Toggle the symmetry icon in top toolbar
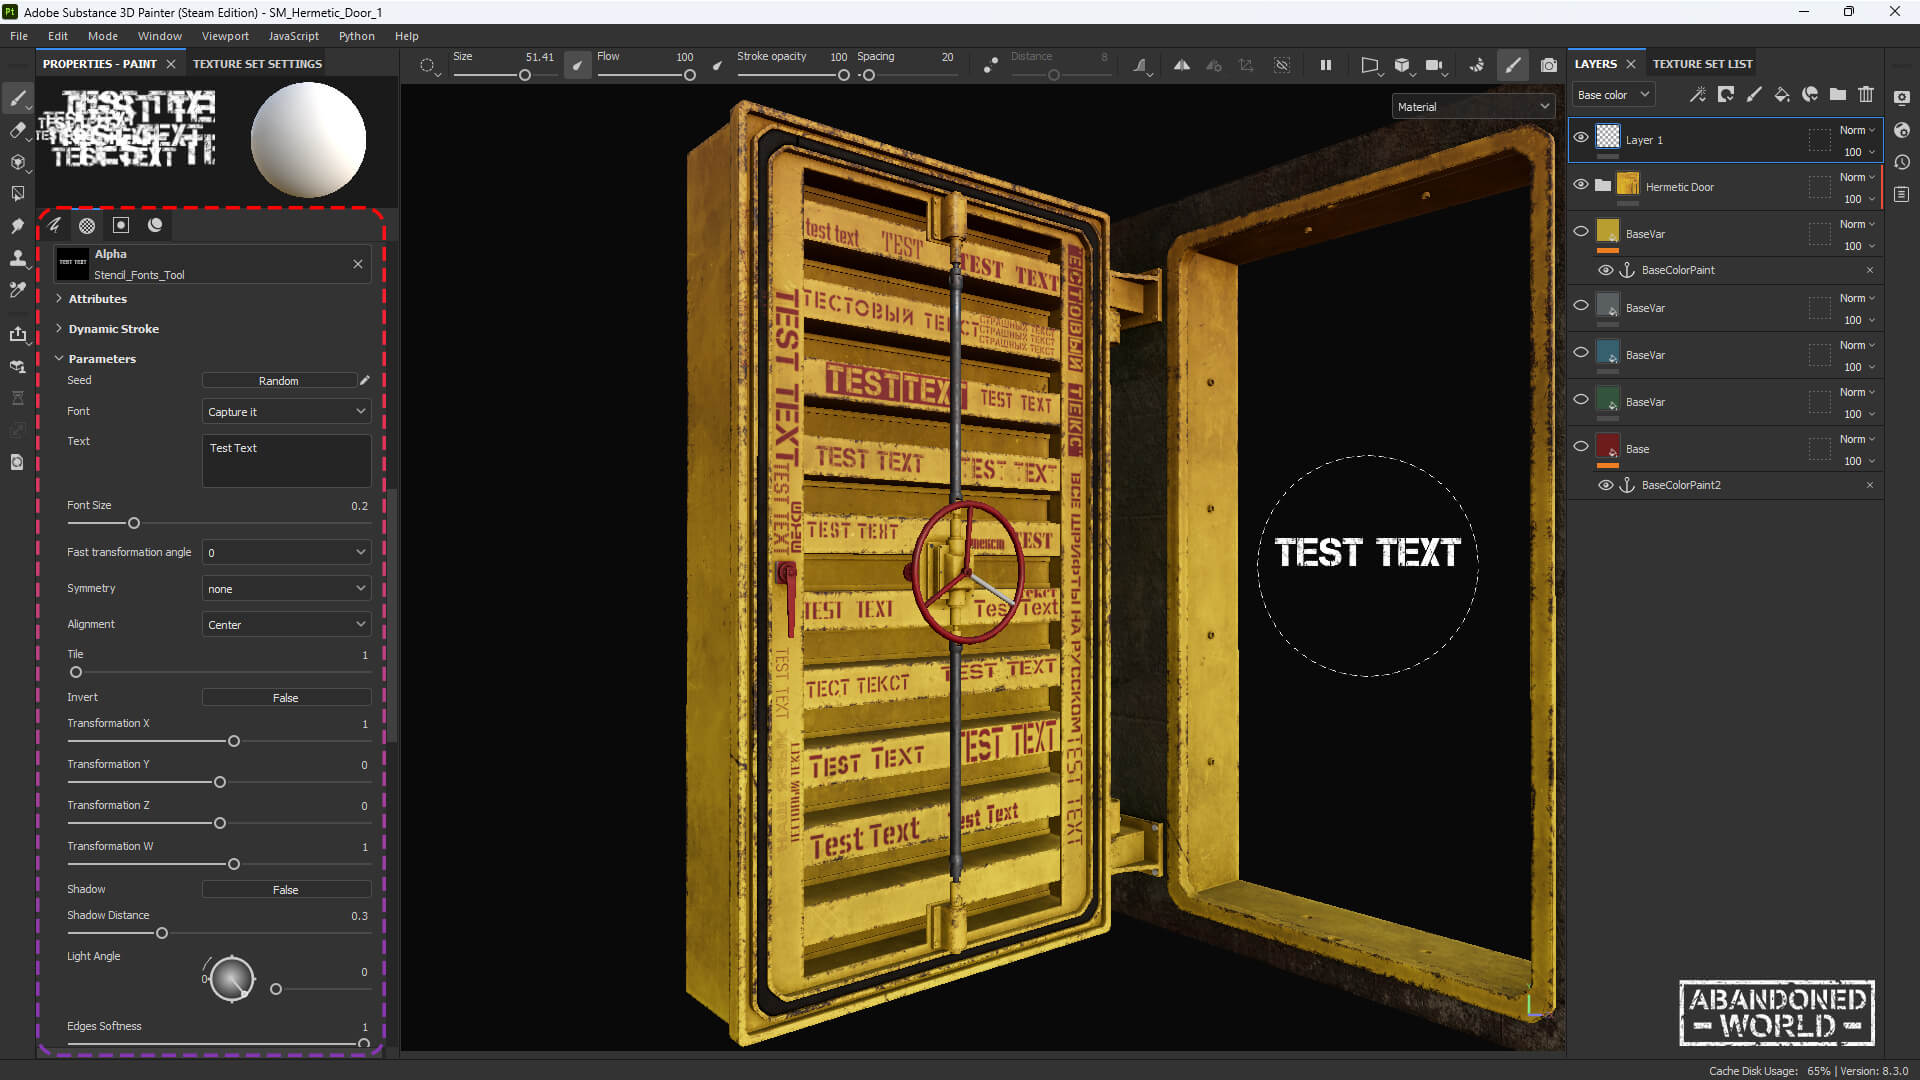Viewport: 1920px width, 1080px height. pyautogui.click(x=1181, y=65)
